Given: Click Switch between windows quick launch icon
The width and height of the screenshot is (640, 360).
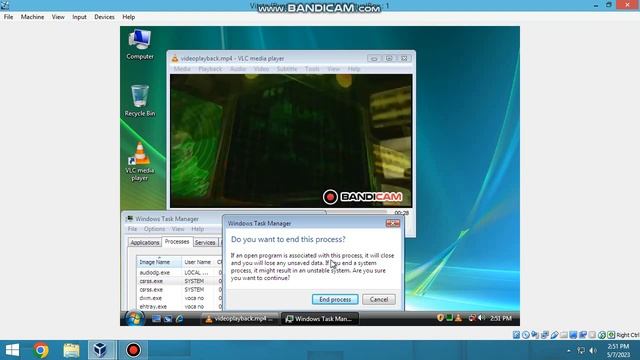Looking at the screenshot, I should click(x=168, y=319).
